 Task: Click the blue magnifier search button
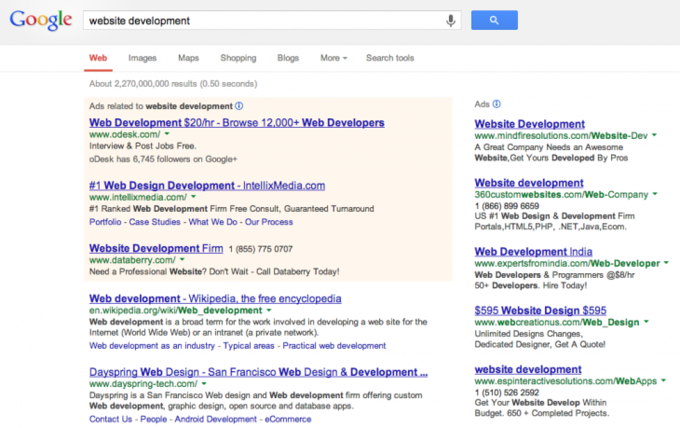tap(494, 20)
